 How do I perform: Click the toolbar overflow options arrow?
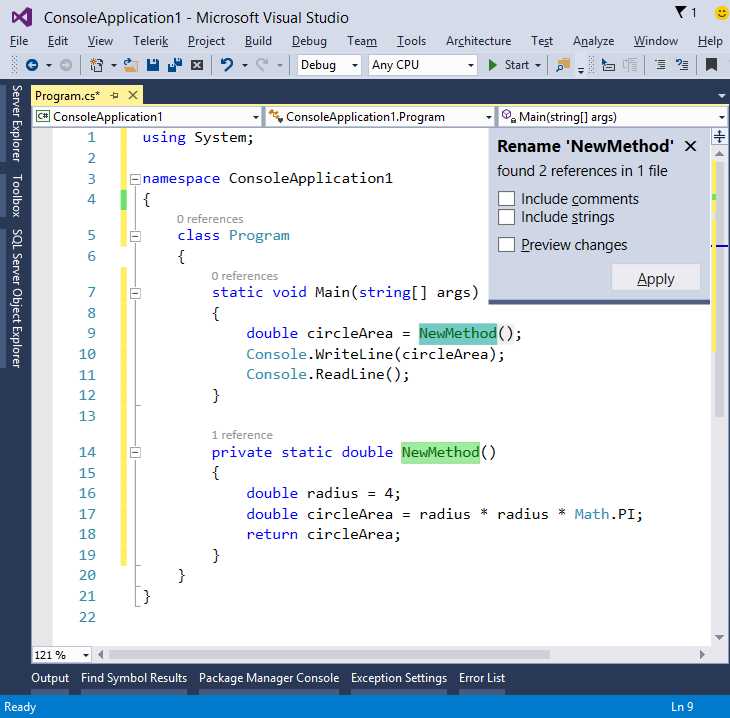tap(581, 71)
